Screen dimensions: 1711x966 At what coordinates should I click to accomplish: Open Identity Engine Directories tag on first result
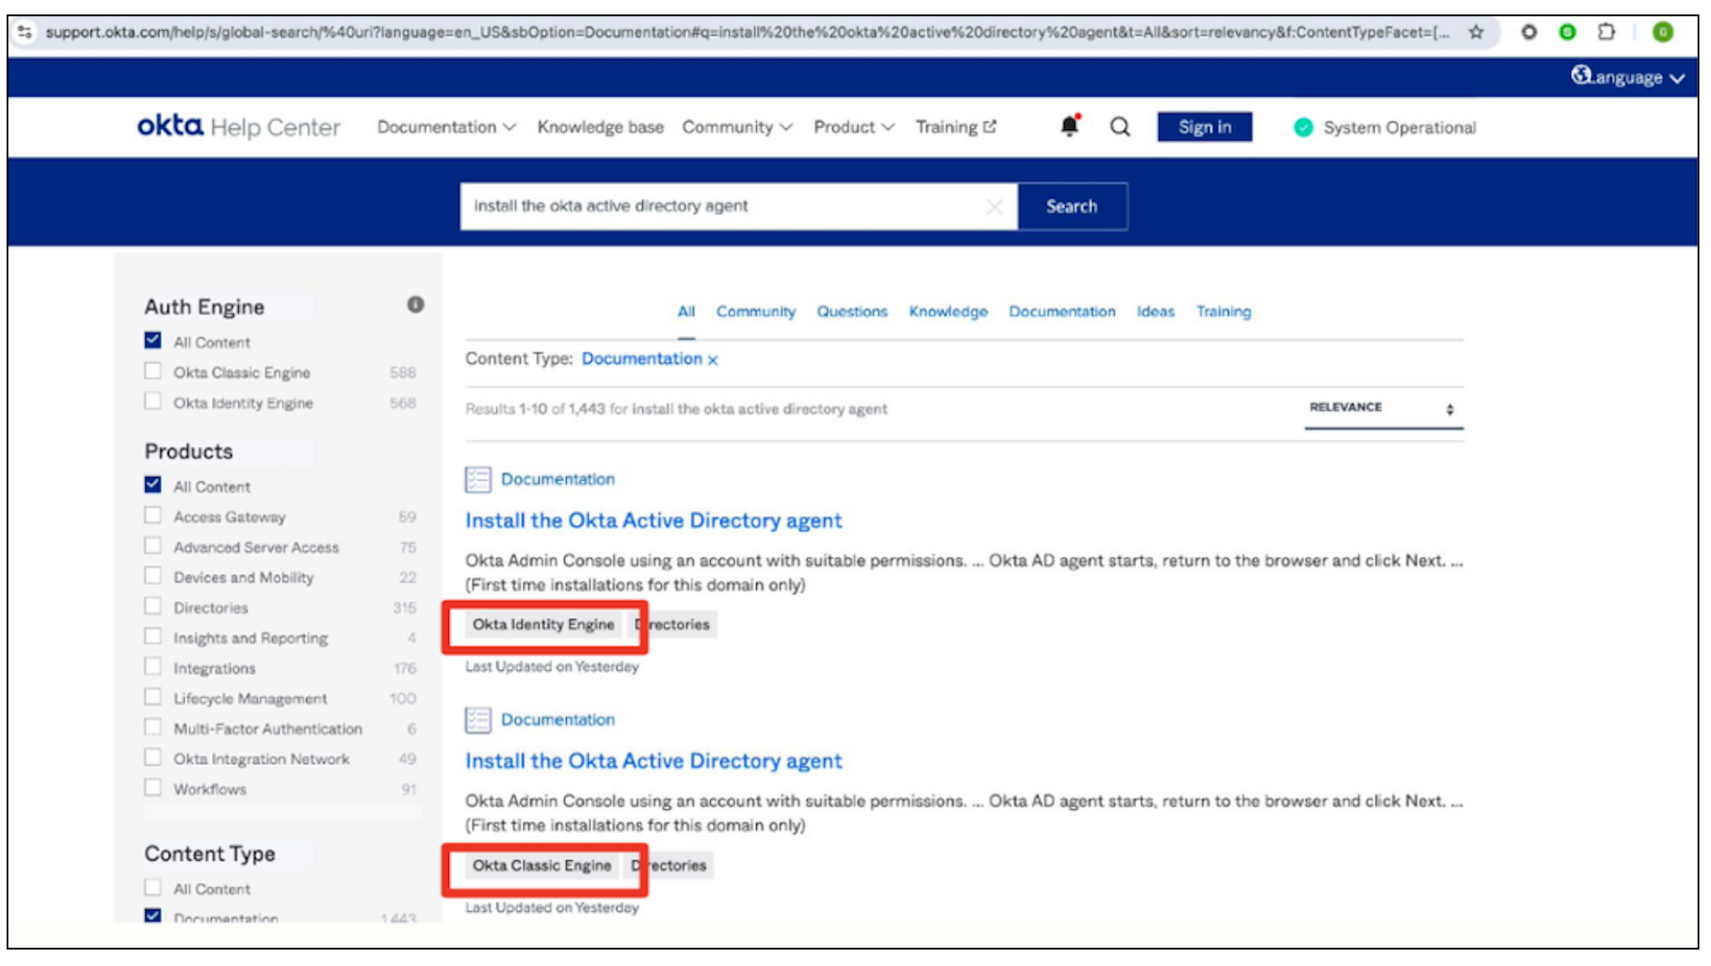coord(674,624)
